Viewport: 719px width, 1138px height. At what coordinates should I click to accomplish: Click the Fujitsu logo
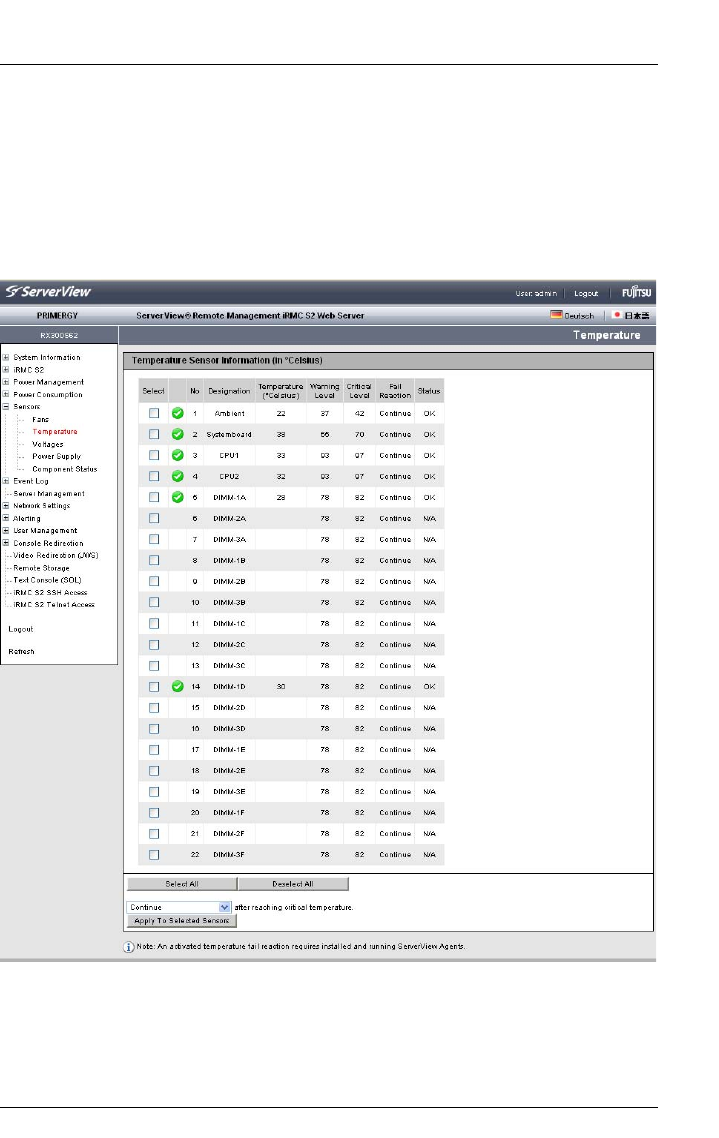pos(636,292)
